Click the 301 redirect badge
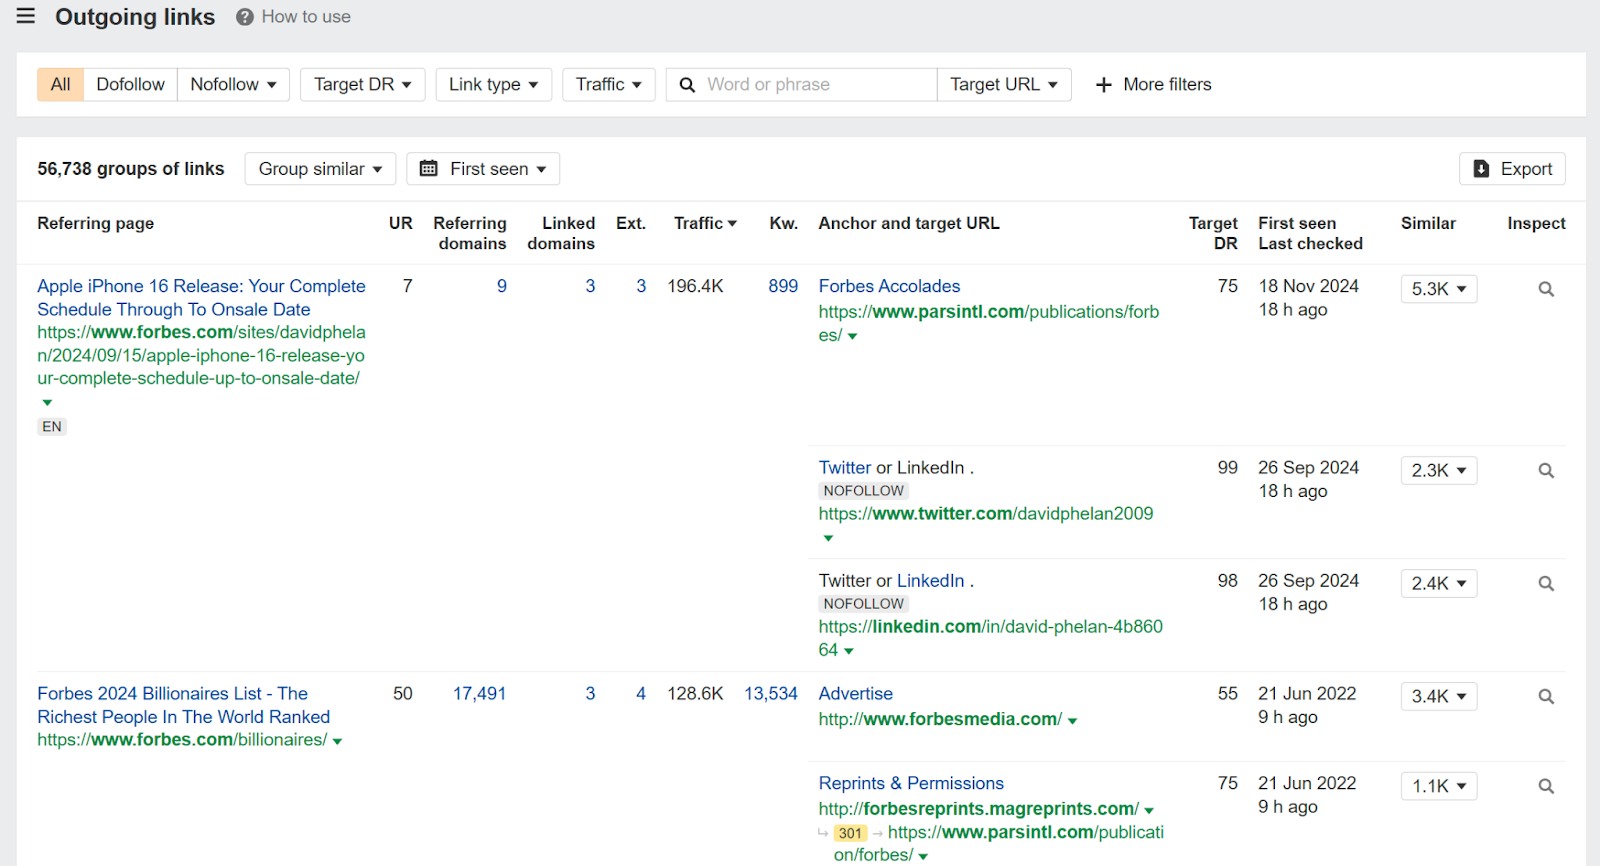The image size is (1600, 866). pos(851,833)
